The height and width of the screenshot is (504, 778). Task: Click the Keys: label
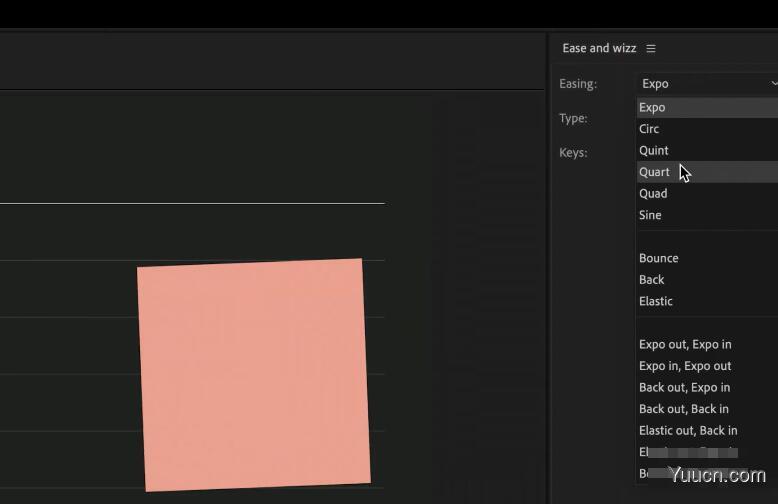(573, 153)
